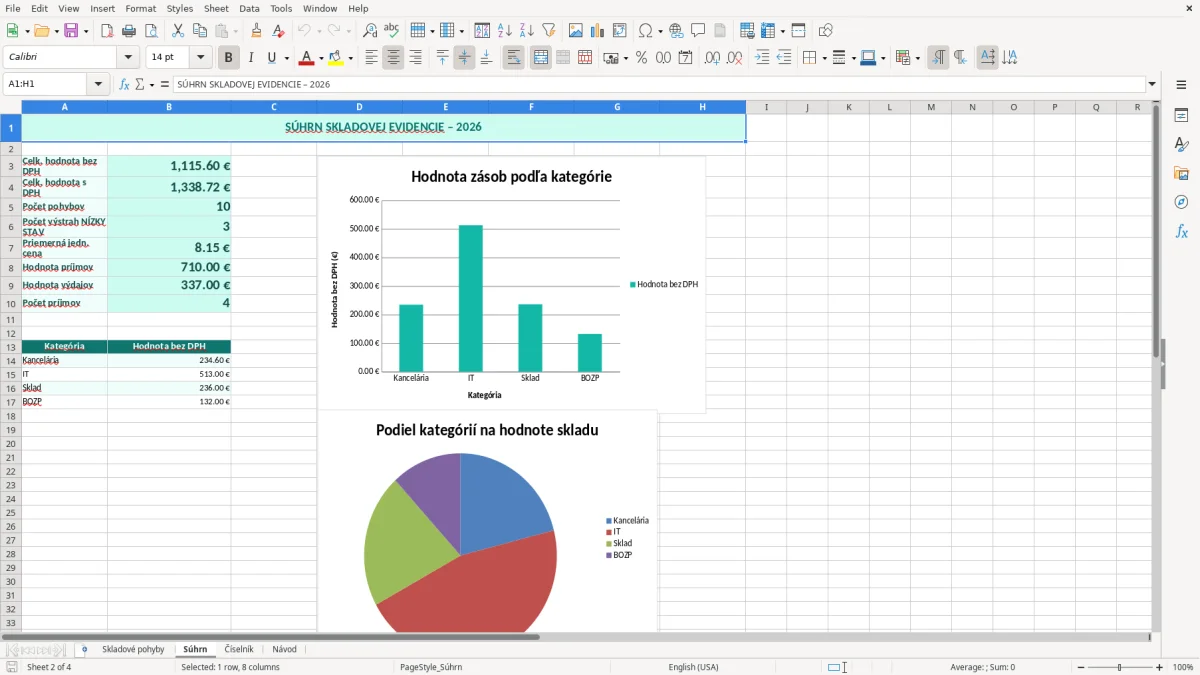Viewport: 1200px width, 675px height.
Task: Expand the Name Box dropdown
Action: click(x=98, y=84)
